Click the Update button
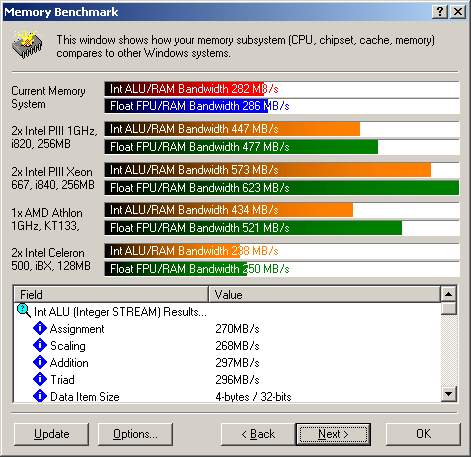The image size is (471, 457). 52,434
